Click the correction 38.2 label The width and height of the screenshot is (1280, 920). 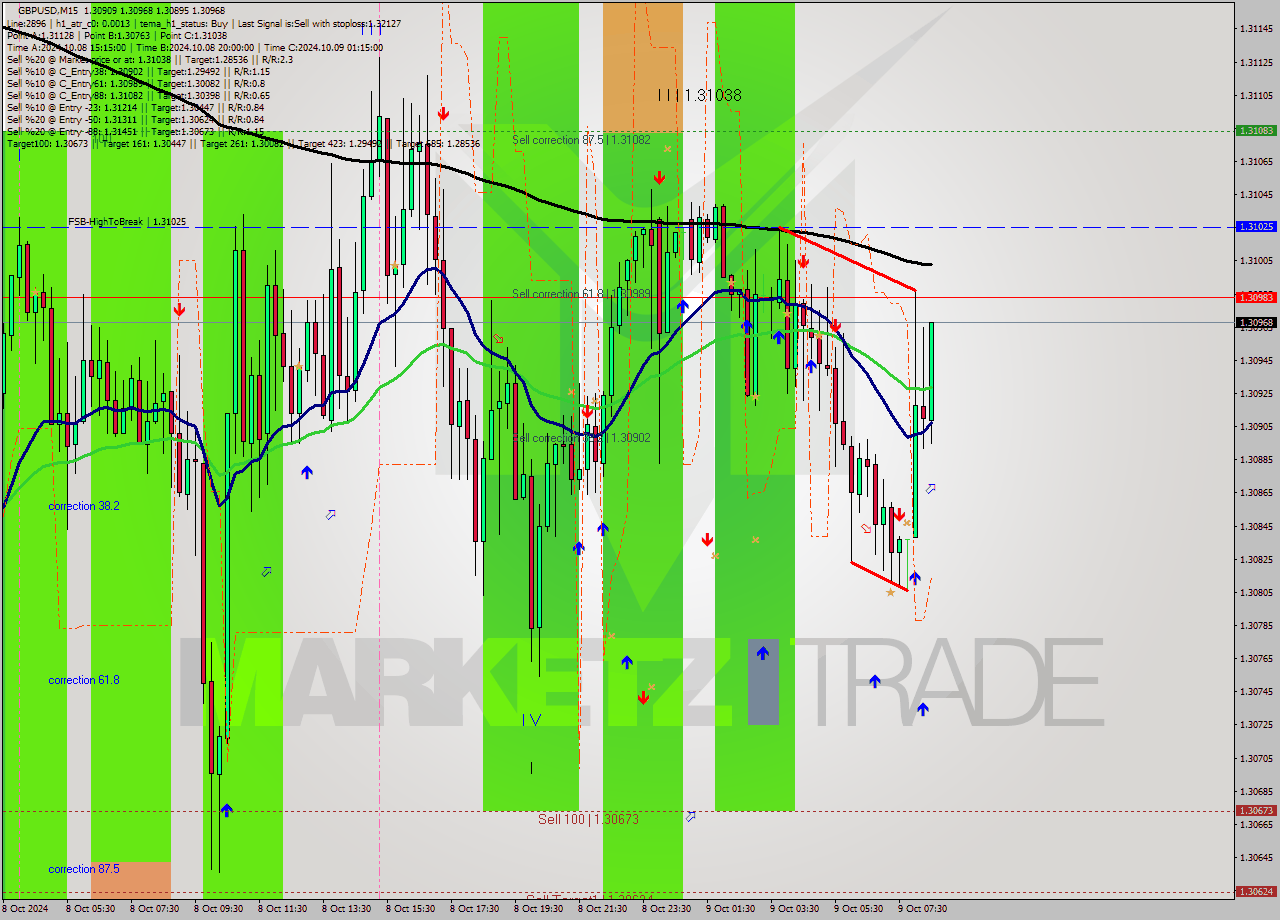84,506
